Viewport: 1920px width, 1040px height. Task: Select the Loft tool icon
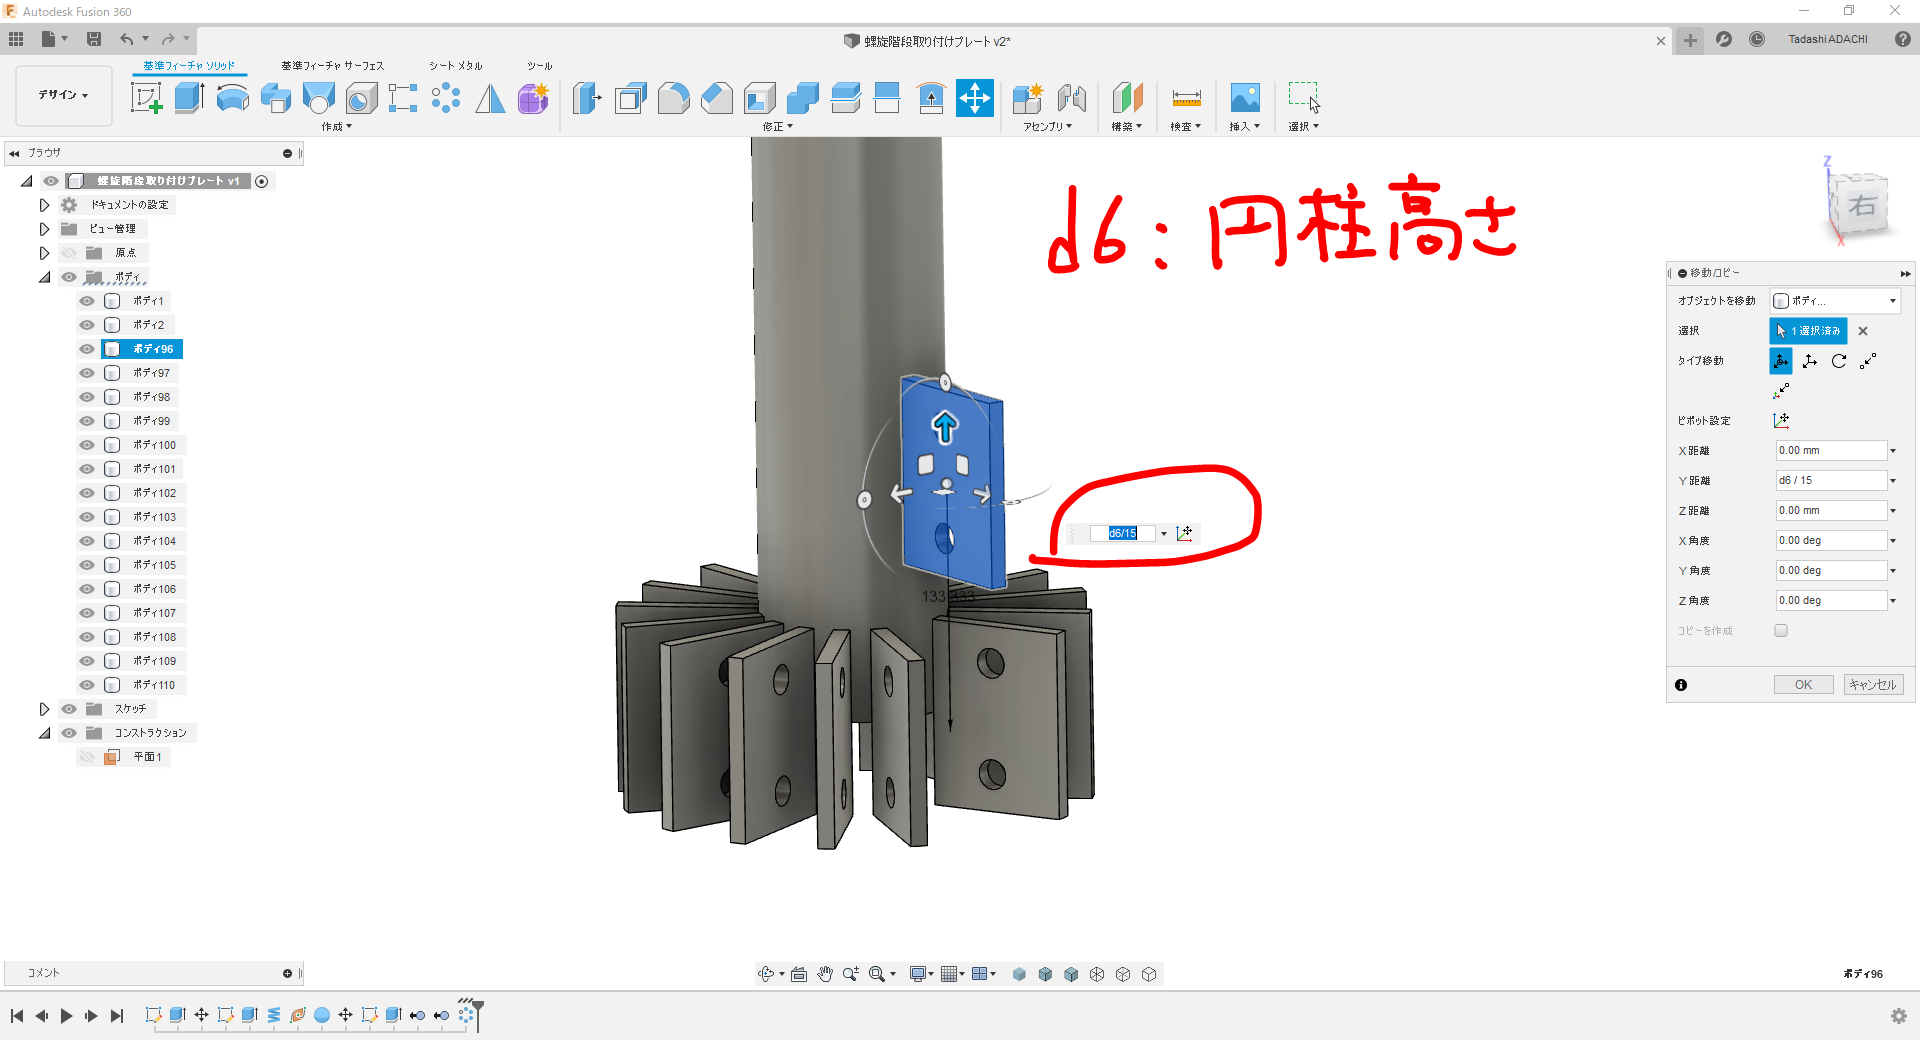(x=318, y=98)
